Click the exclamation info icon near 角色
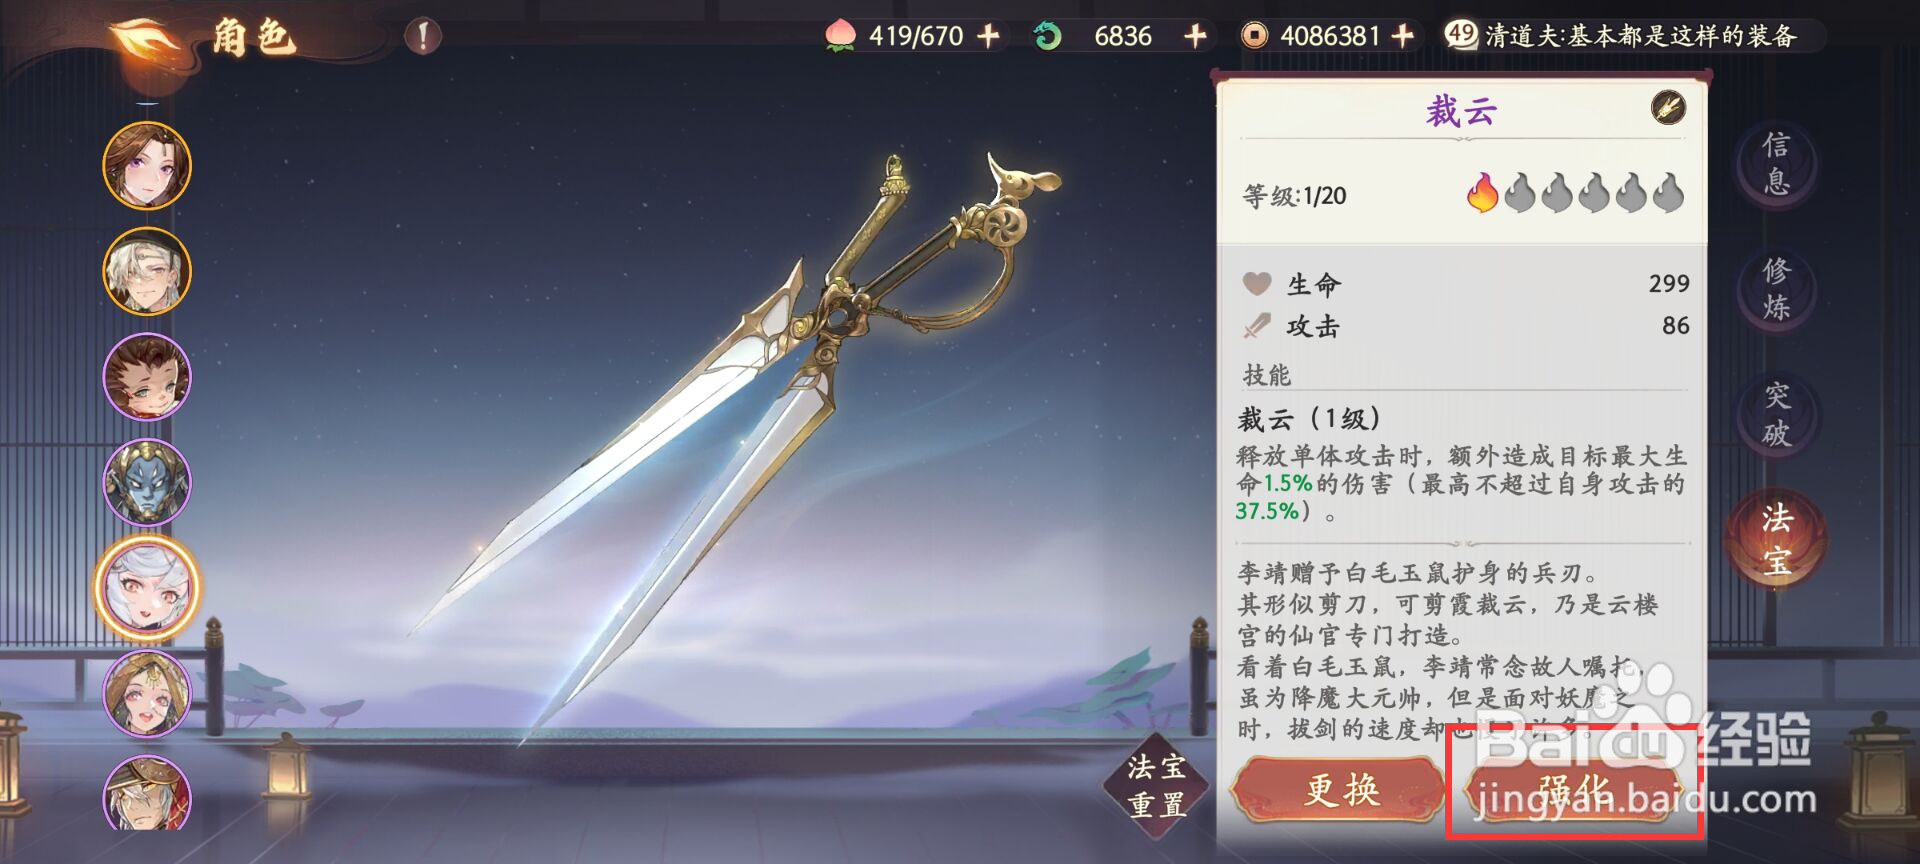Viewport: 1920px width, 864px height. tap(423, 37)
